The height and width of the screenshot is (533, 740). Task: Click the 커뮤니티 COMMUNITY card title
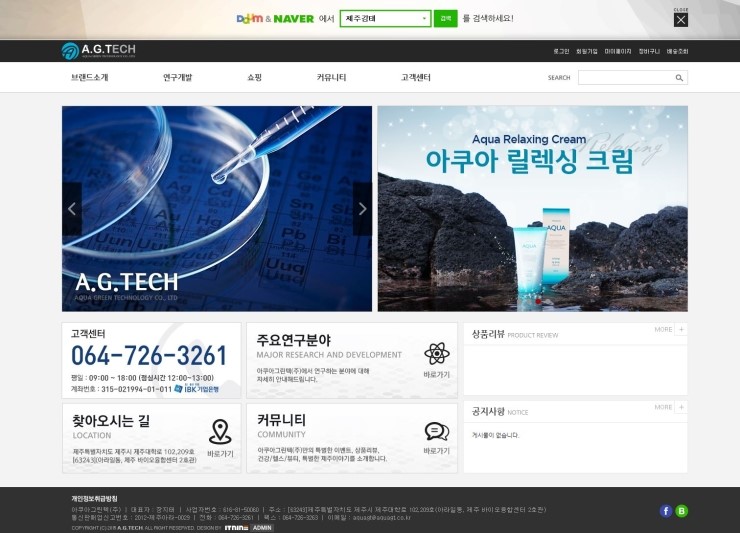(x=281, y=420)
